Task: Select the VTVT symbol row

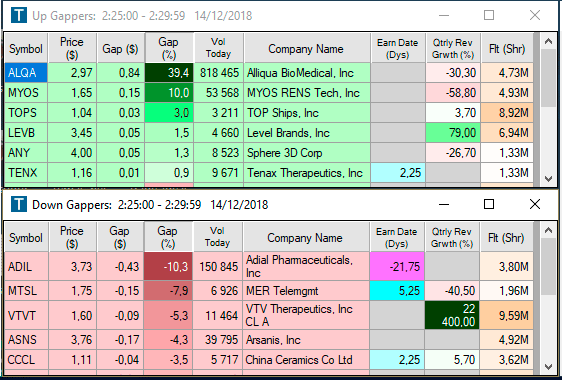Action: (x=26, y=315)
